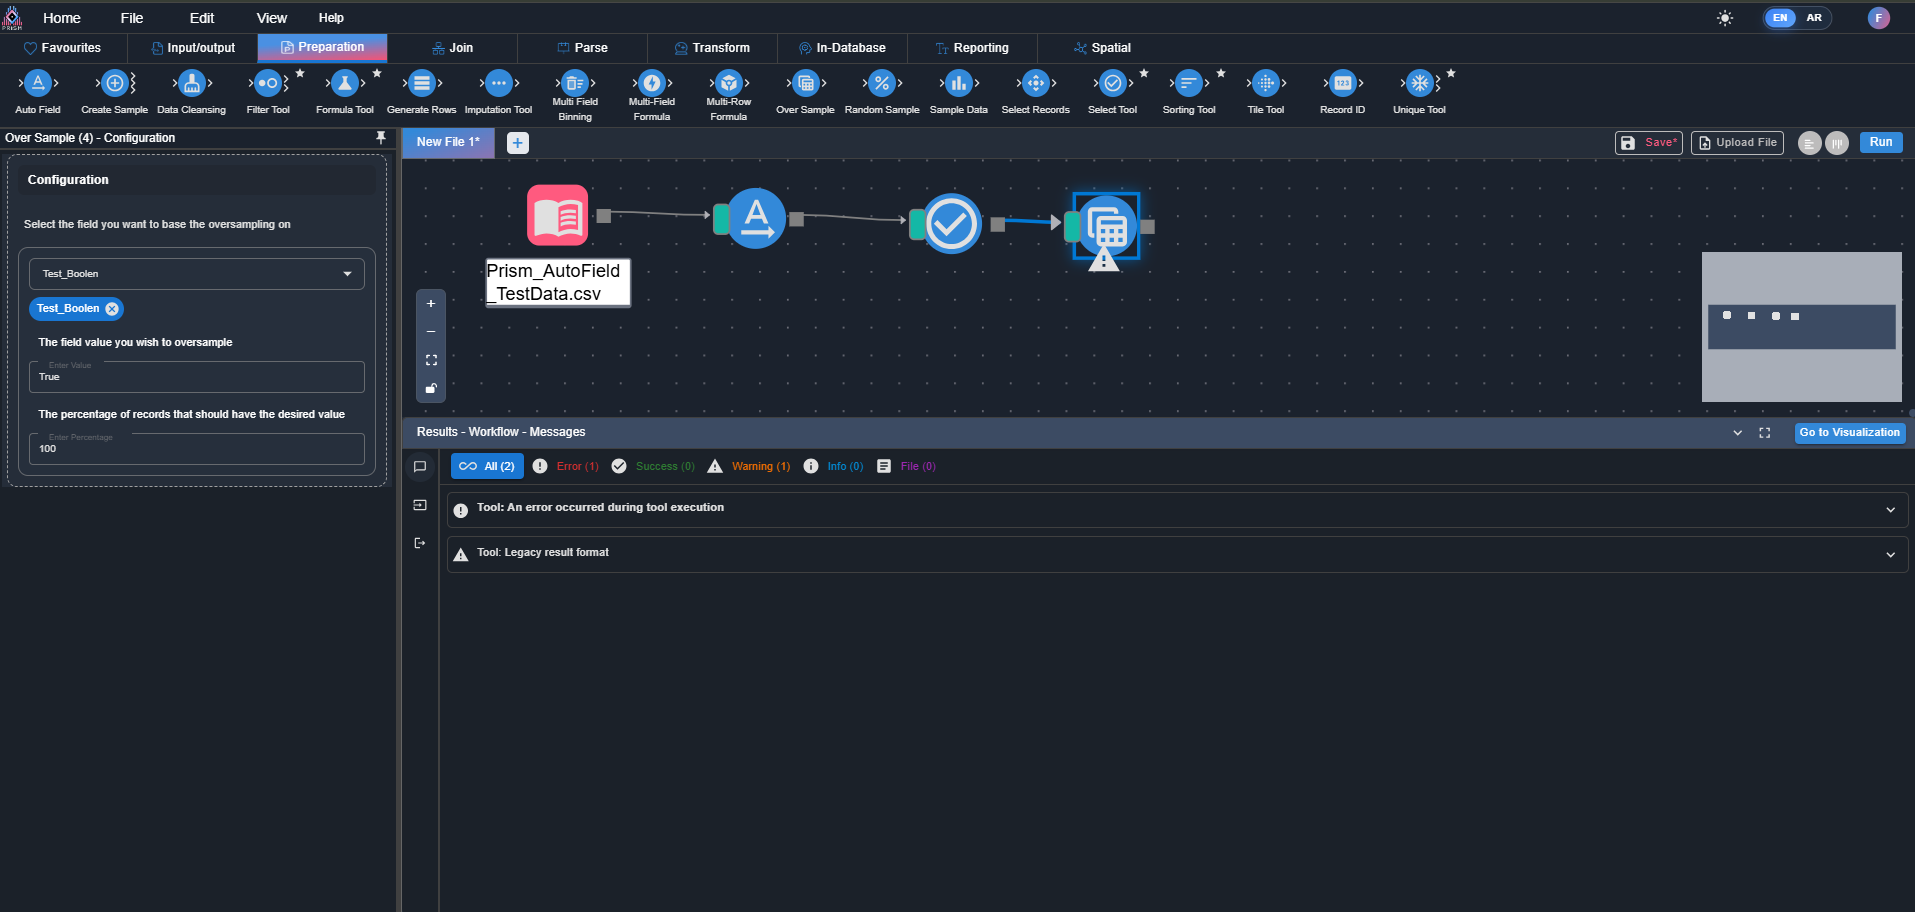
Task: Open the Edit menu
Action: 202,18
